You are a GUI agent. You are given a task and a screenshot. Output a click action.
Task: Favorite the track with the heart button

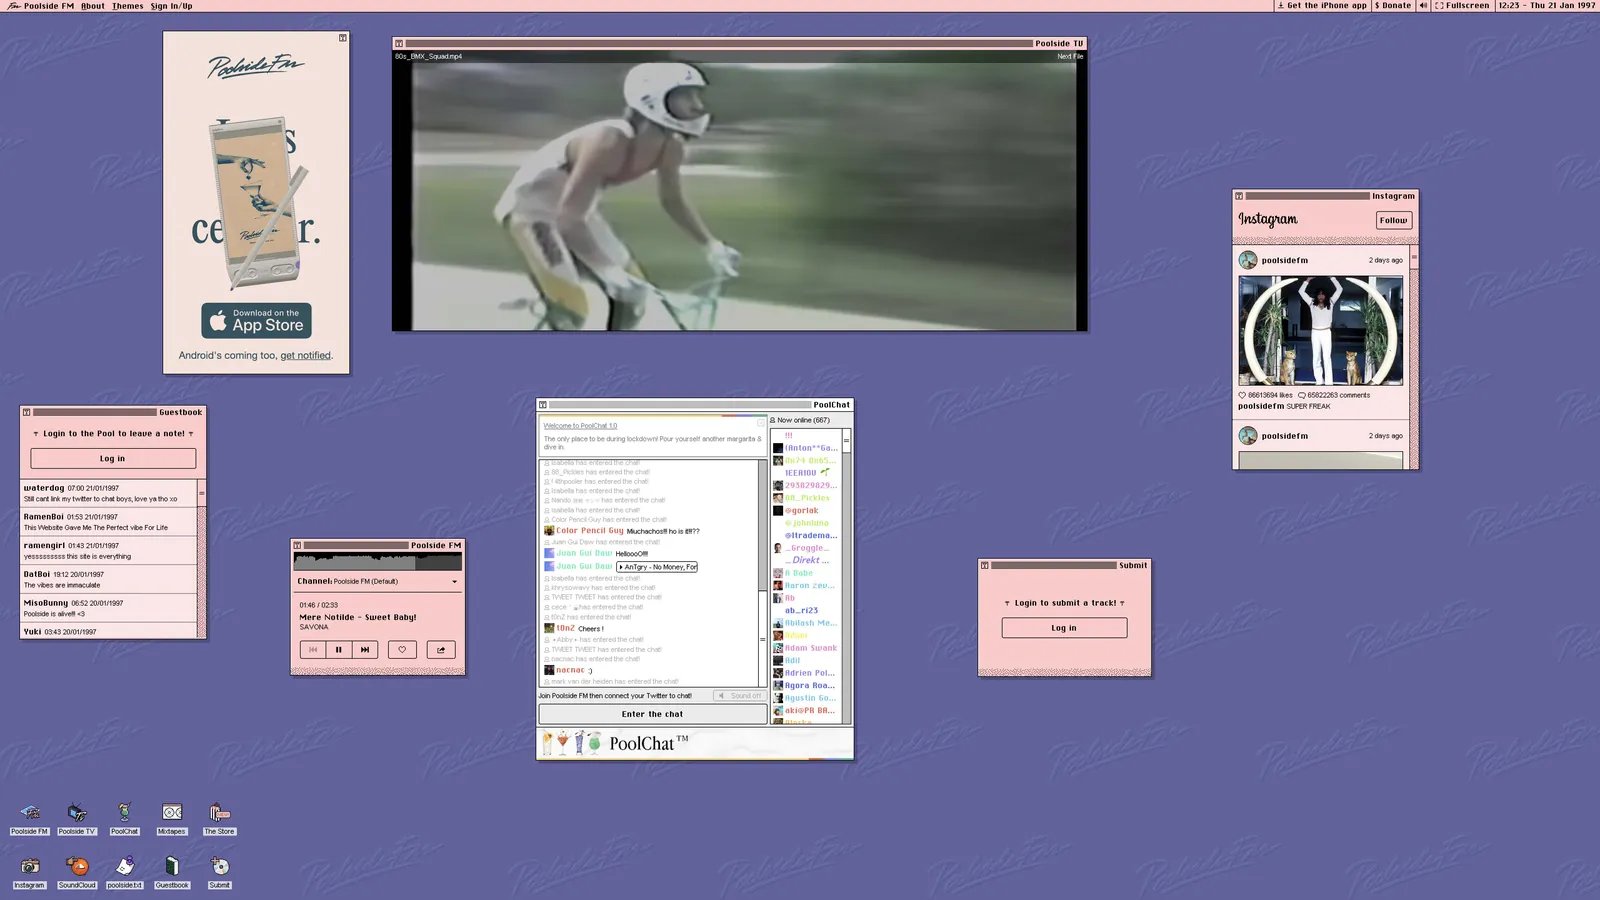tap(402, 650)
